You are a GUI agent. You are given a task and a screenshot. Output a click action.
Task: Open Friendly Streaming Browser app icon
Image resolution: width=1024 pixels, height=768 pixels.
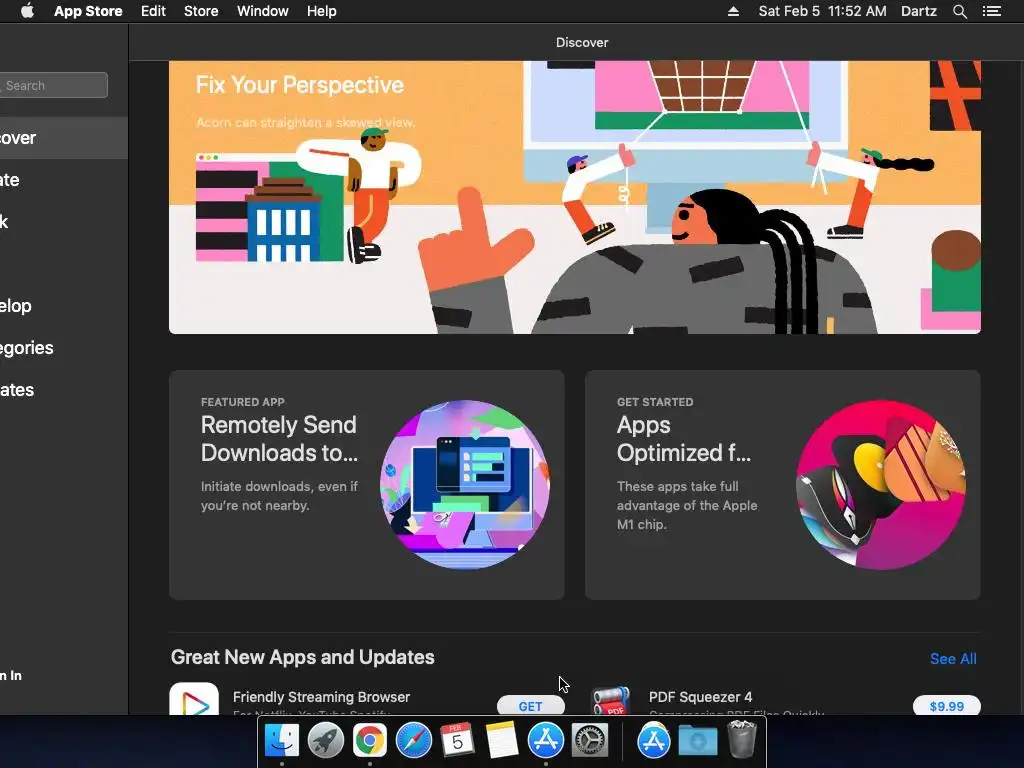tap(194, 699)
